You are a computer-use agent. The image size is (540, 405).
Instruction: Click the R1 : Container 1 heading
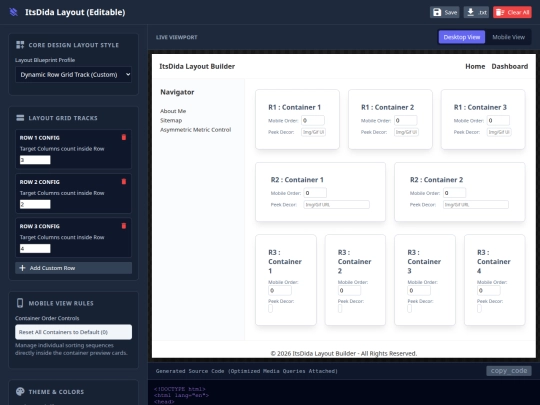pos(294,107)
